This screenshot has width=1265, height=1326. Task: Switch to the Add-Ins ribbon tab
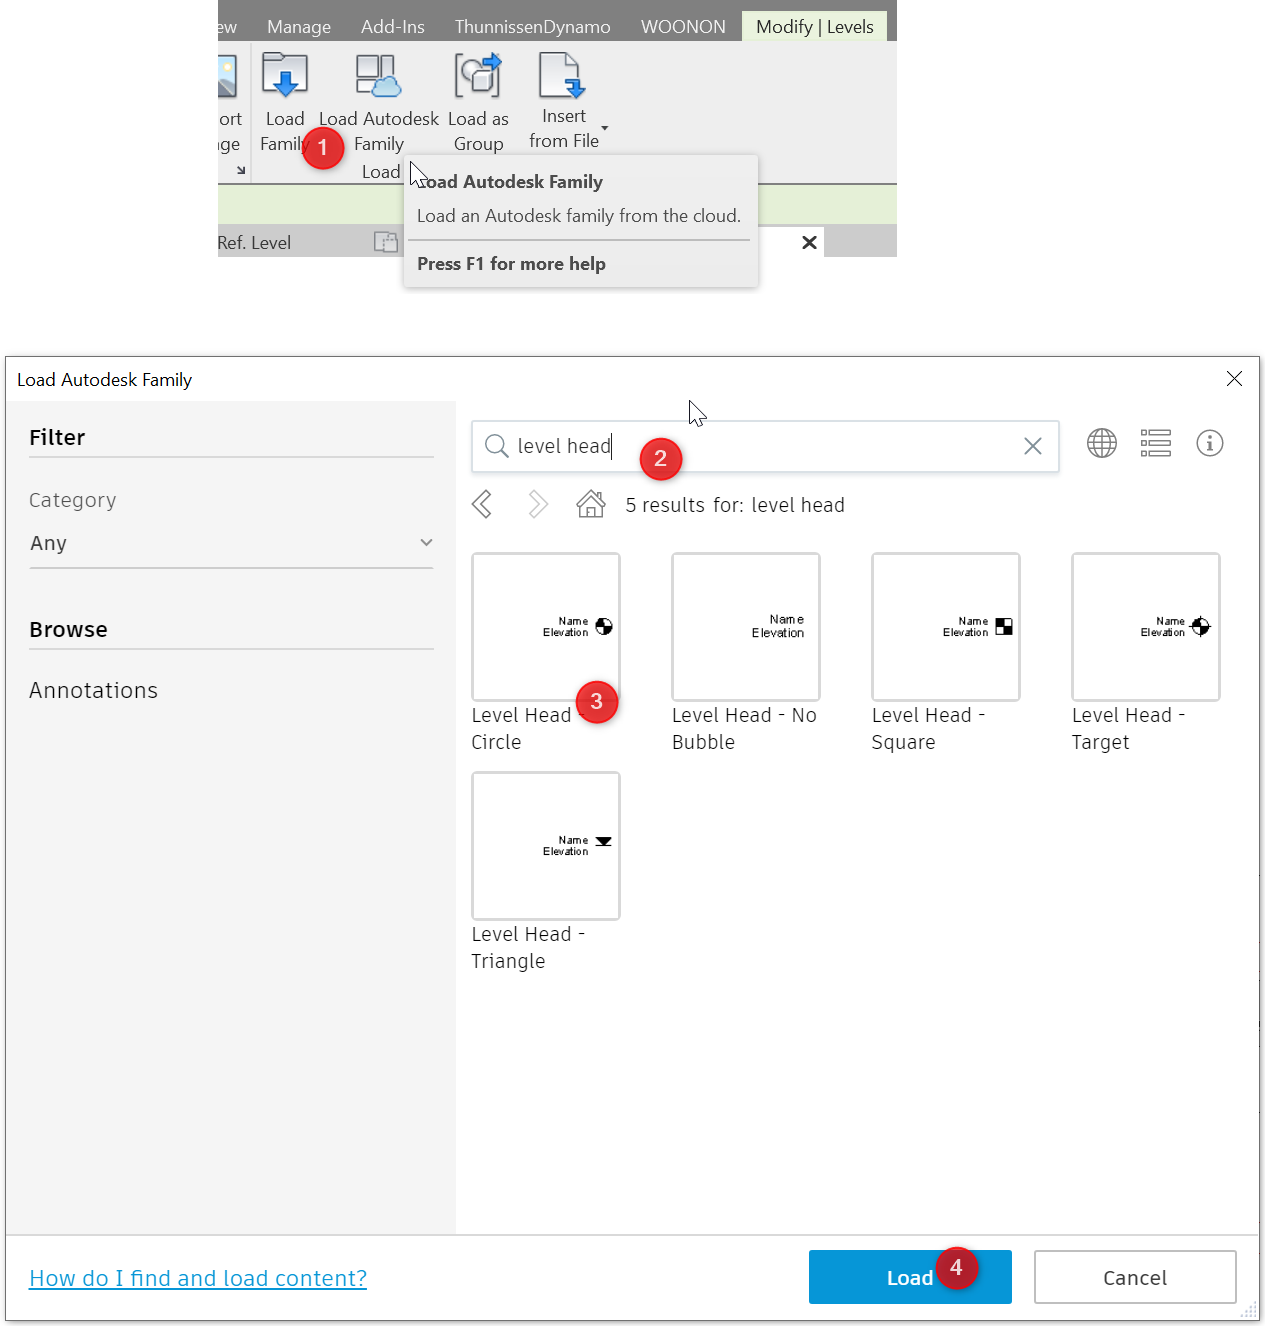(392, 26)
